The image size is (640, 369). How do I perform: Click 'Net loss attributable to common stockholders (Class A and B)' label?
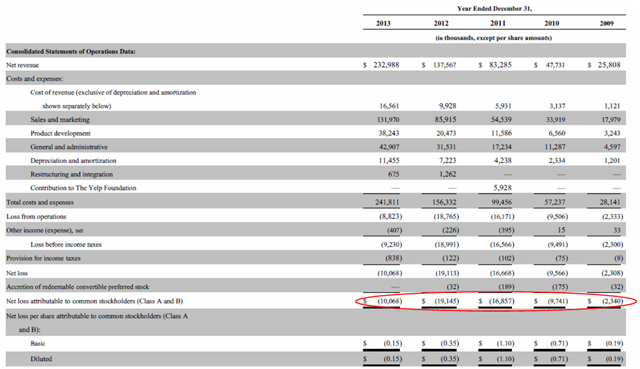pyautogui.click(x=95, y=301)
